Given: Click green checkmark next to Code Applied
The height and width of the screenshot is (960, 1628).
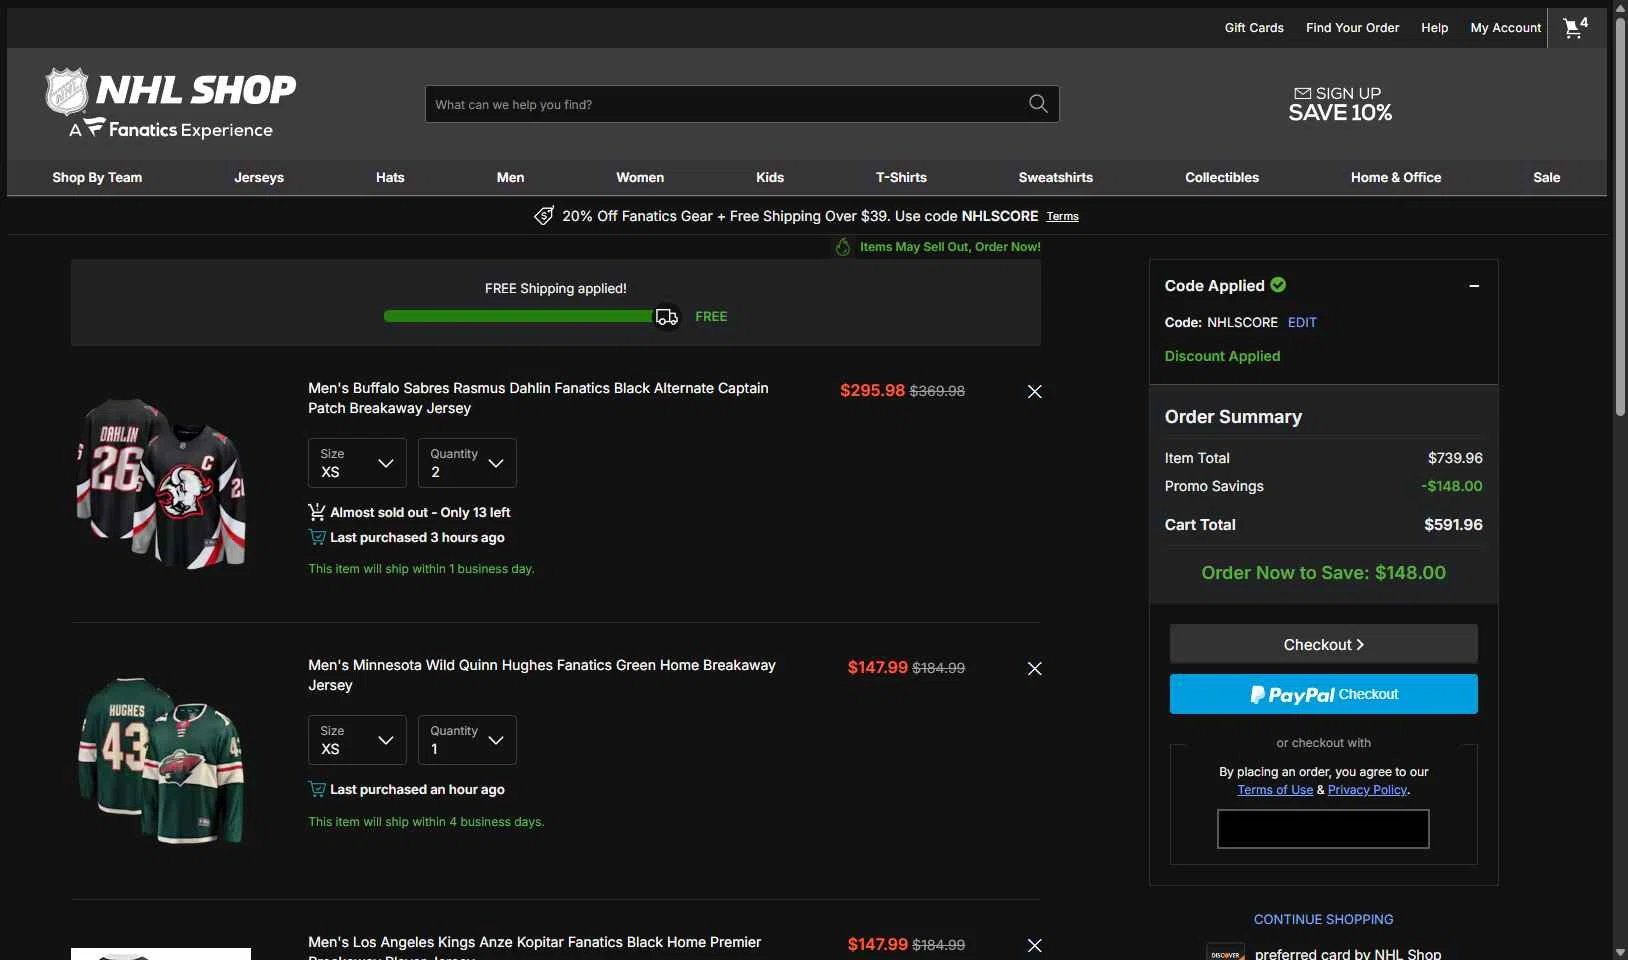Looking at the screenshot, I should pyautogui.click(x=1278, y=285).
